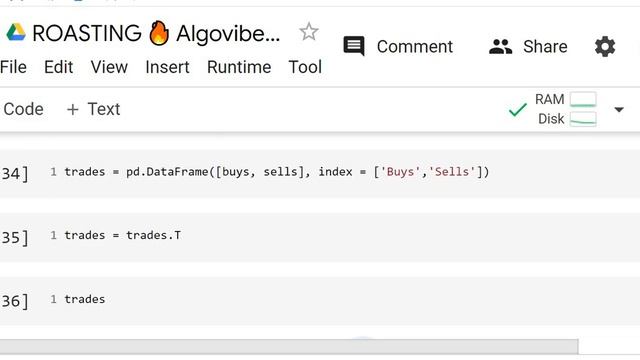The image size is (640, 360).
Task: Run cell 36 via its bracket
Action: click(x=15, y=301)
